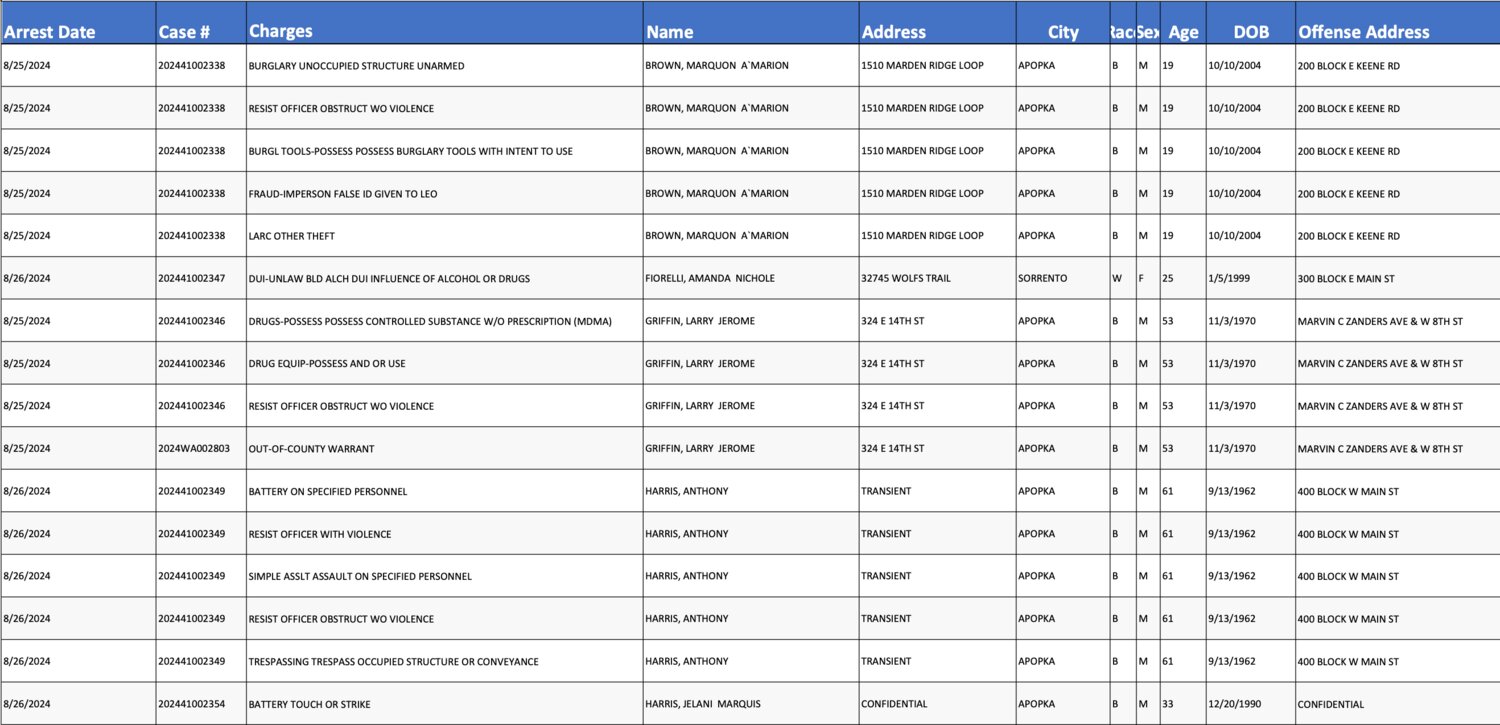The image size is (1500, 725).
Task: Select case 202441002349 in the TRESPASSING row
Action: [x=201, y=661]
